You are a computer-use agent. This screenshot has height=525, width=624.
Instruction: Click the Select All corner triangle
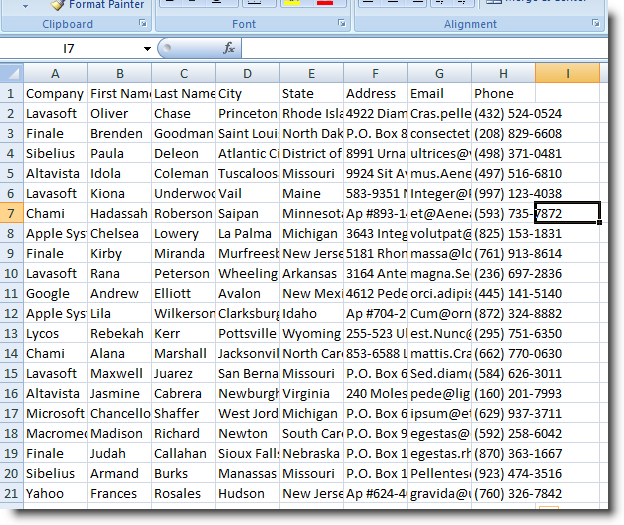[12, 73]
